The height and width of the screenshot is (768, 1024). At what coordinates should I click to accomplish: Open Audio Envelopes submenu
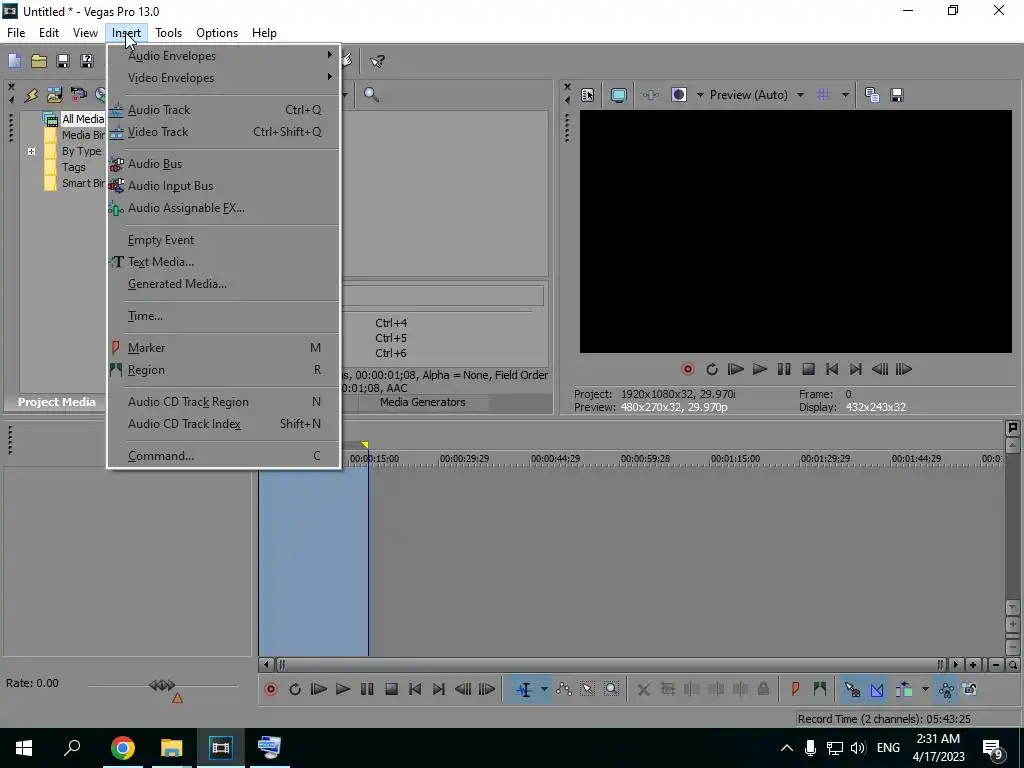224,56
